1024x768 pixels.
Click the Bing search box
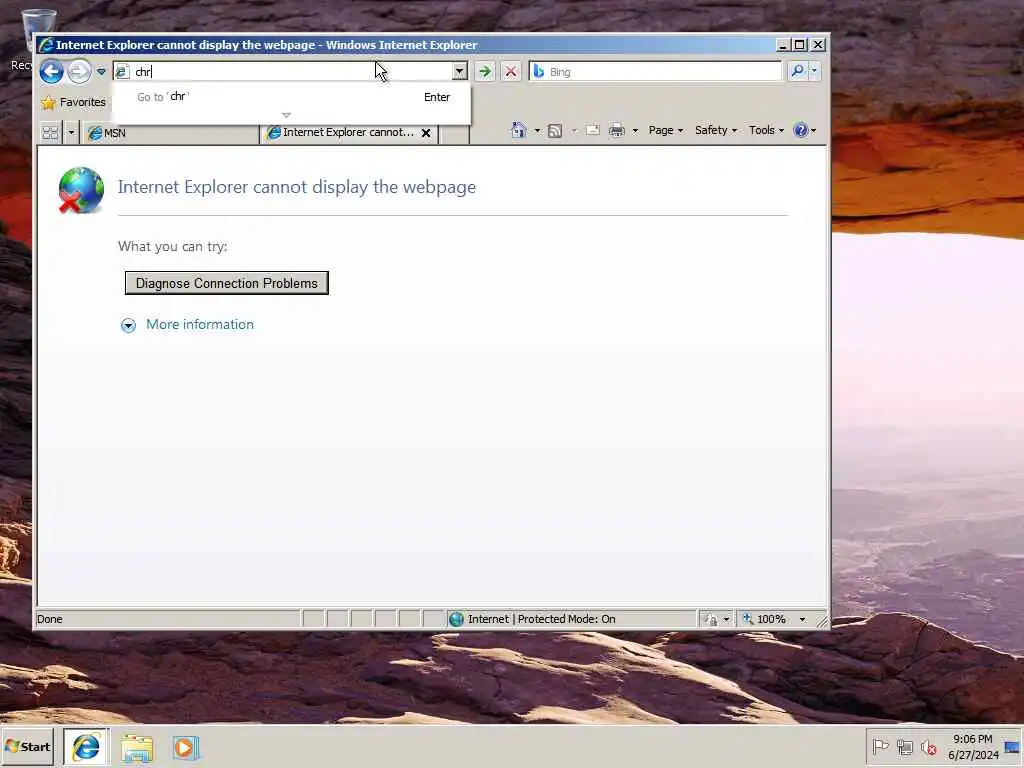(x=656, y=72)
